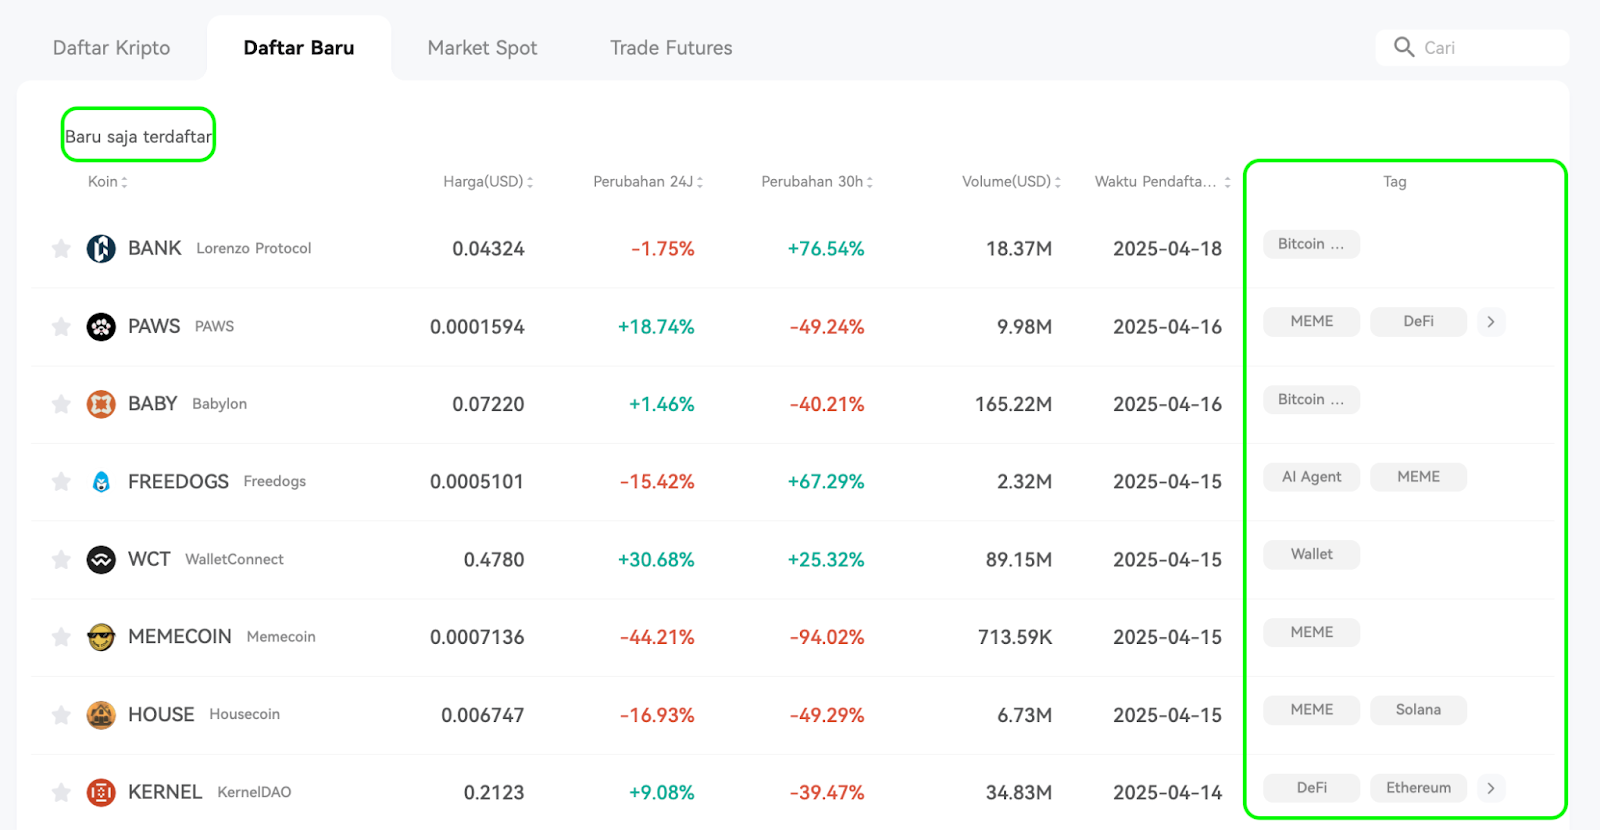Image resolution: width=1600 pixels, height=830 pixels.
Task: Star the HOUSE coin as favorite
Action: click(61, 715)
